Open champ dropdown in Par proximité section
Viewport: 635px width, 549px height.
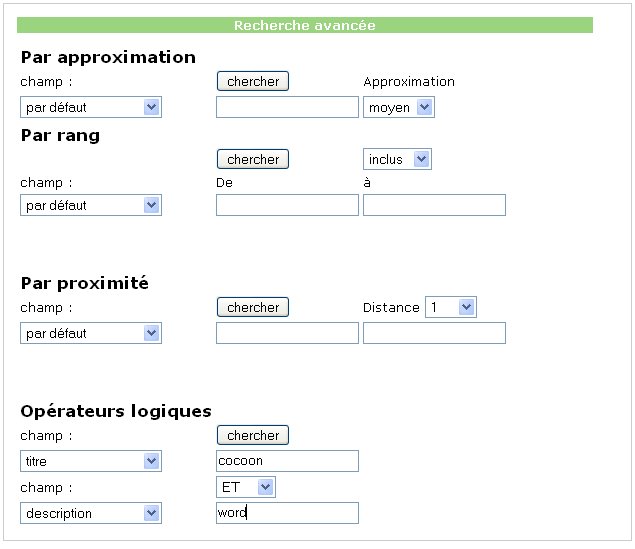[x=91, y=333]
